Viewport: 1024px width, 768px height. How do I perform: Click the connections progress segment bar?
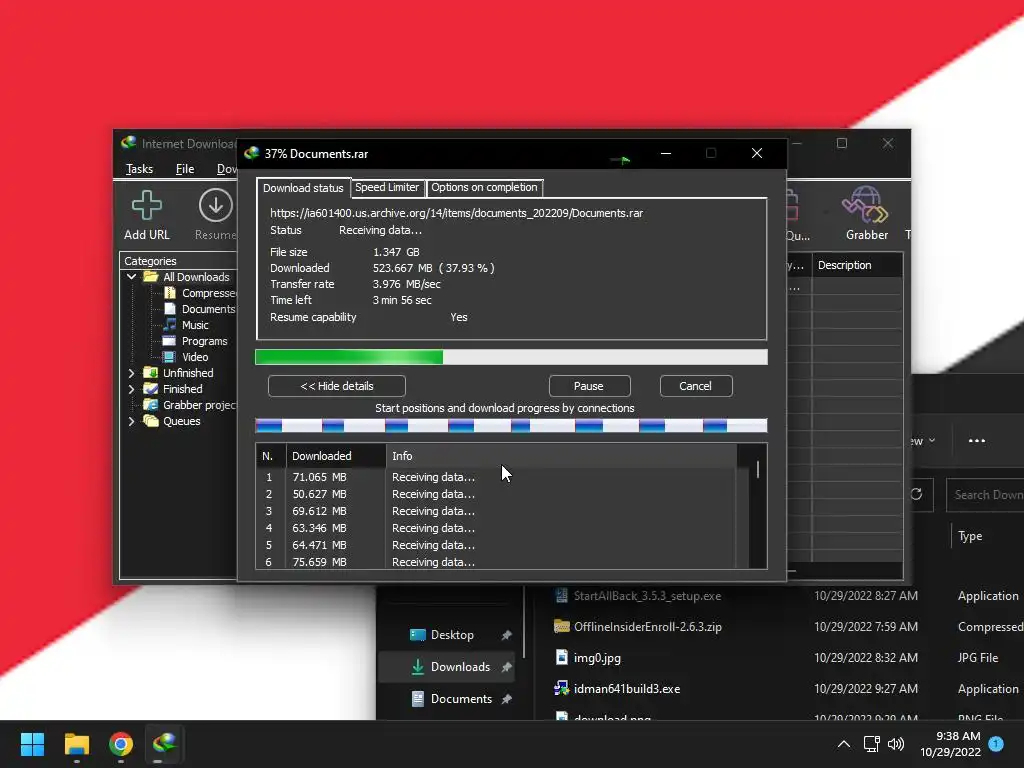point(511,426)
